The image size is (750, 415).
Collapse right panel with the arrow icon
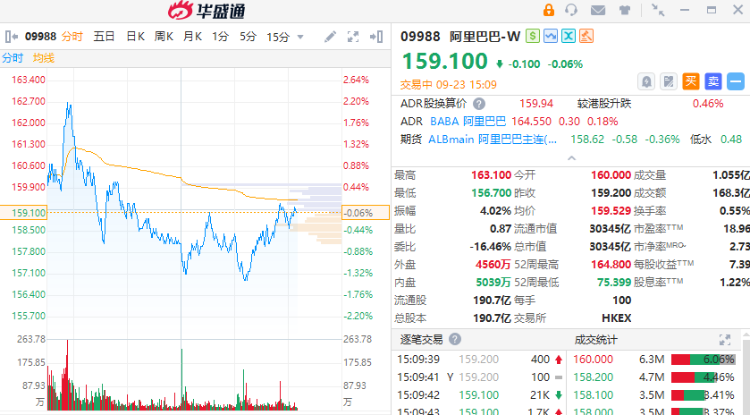pyautogui.click(x=376, y=37)
